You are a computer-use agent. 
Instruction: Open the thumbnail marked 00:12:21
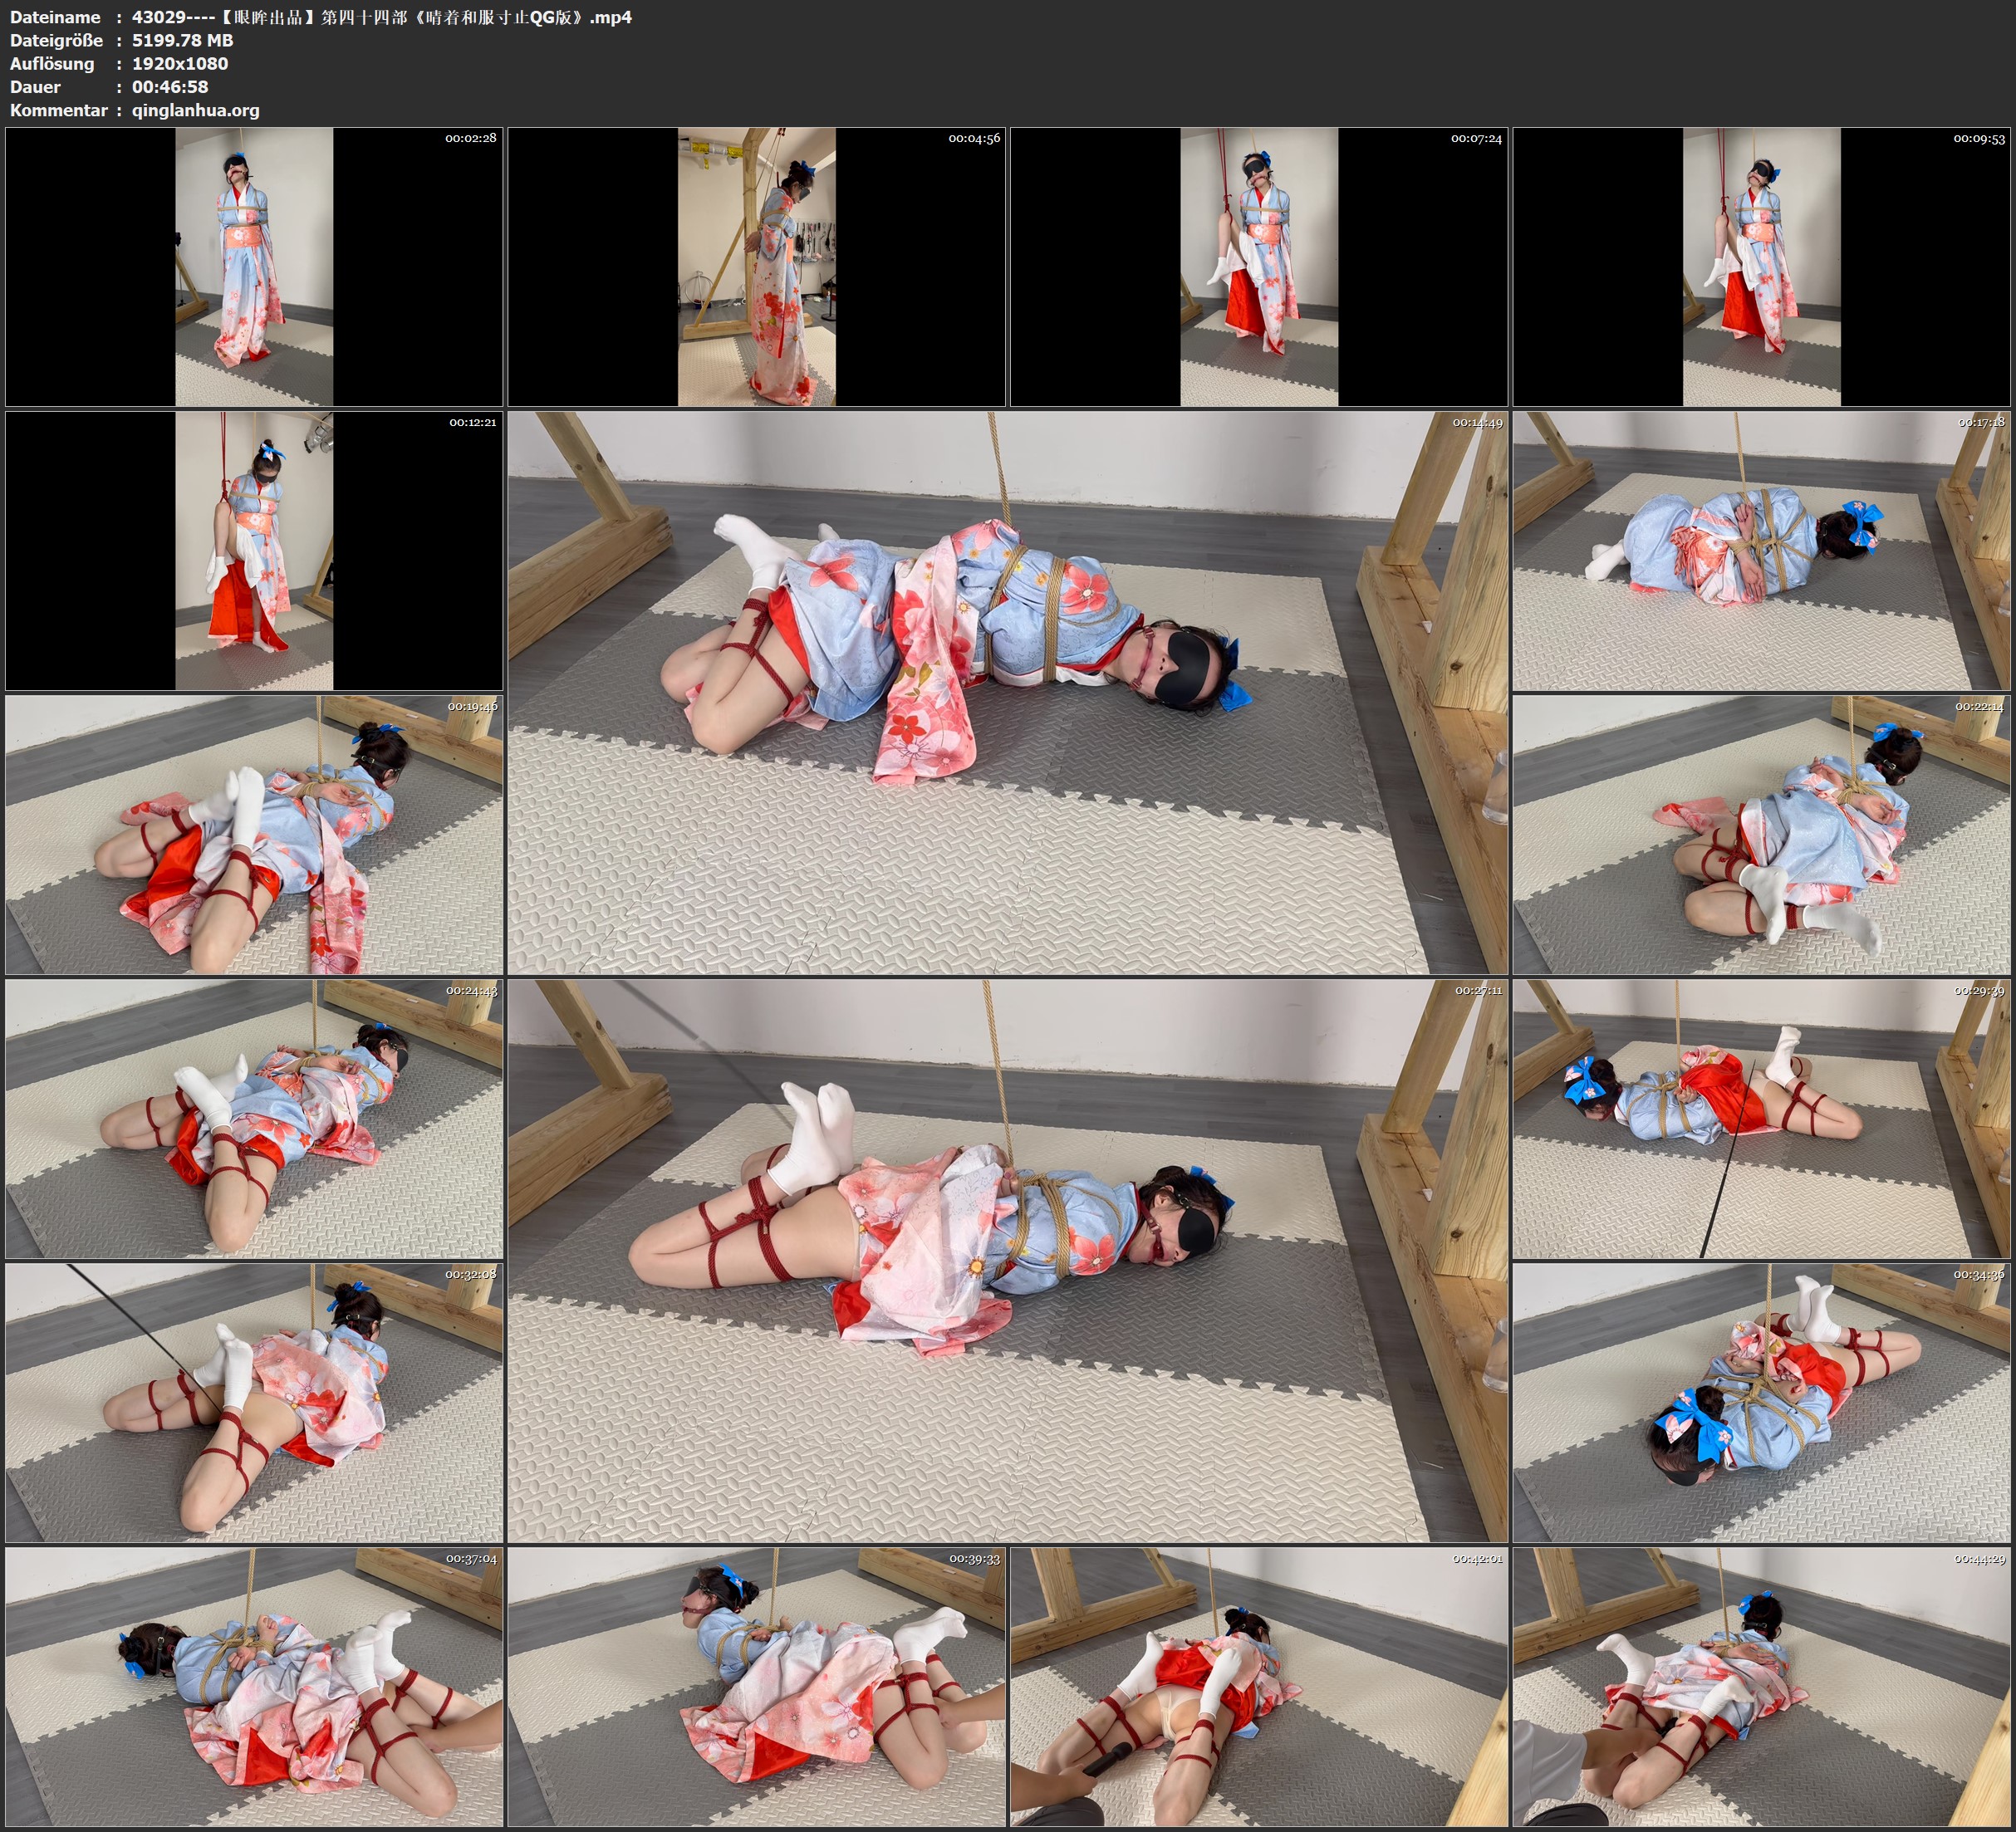coord(254,550)
